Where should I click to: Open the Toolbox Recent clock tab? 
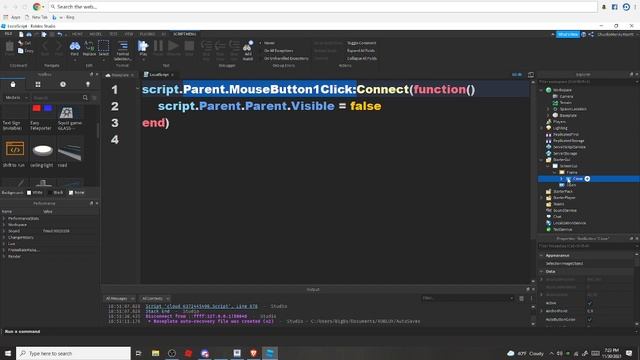click(63, 84)
